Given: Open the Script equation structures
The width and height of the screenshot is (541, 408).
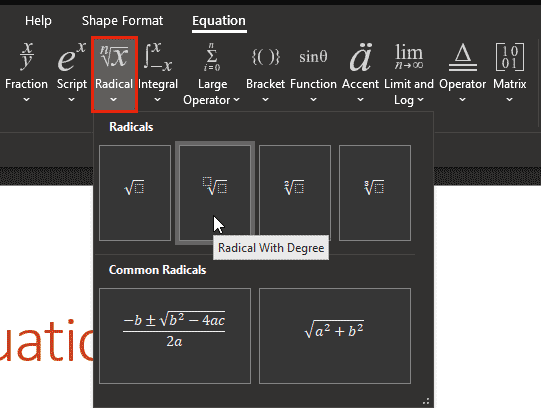Looking at the screenshot, I should click(71, 73).
